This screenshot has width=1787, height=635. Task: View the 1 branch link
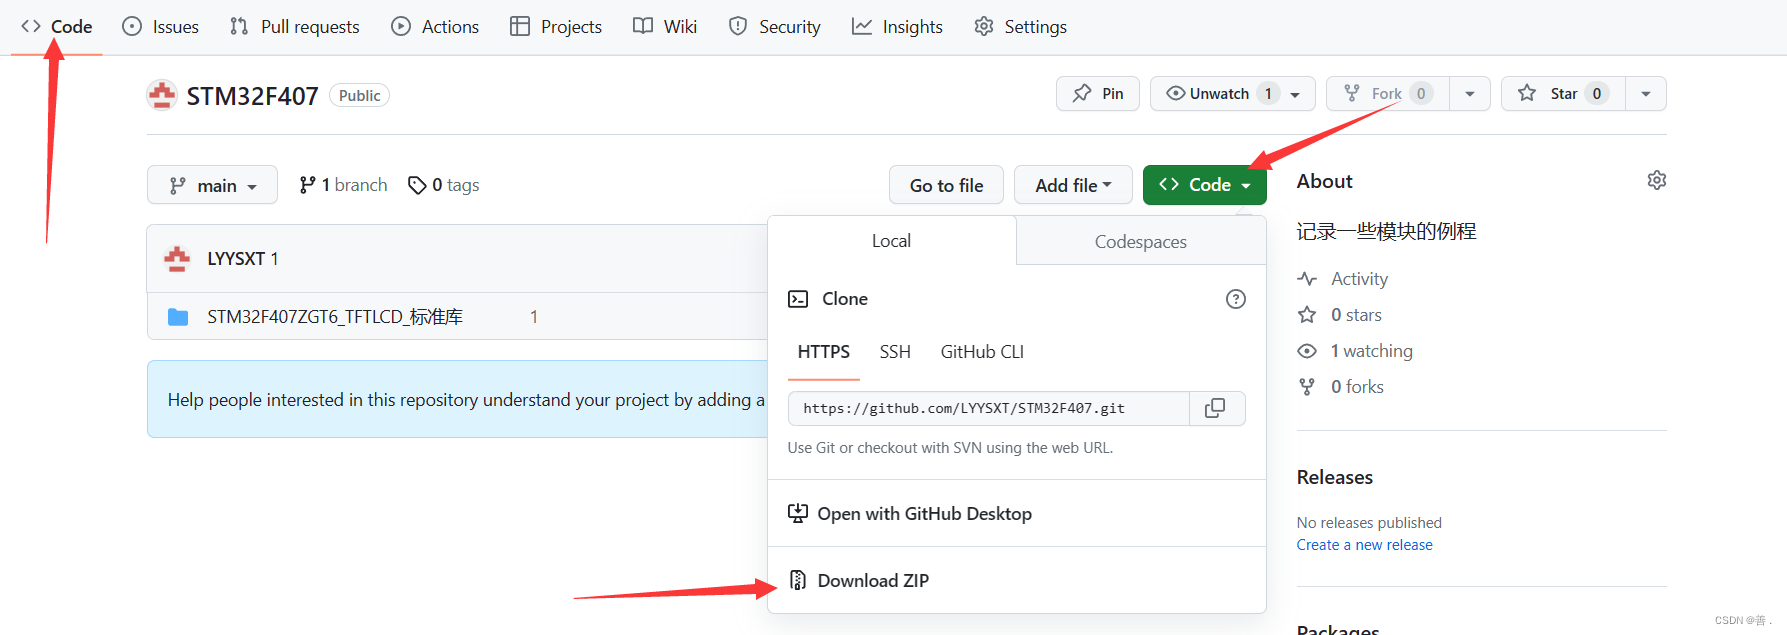pos(343,185)
